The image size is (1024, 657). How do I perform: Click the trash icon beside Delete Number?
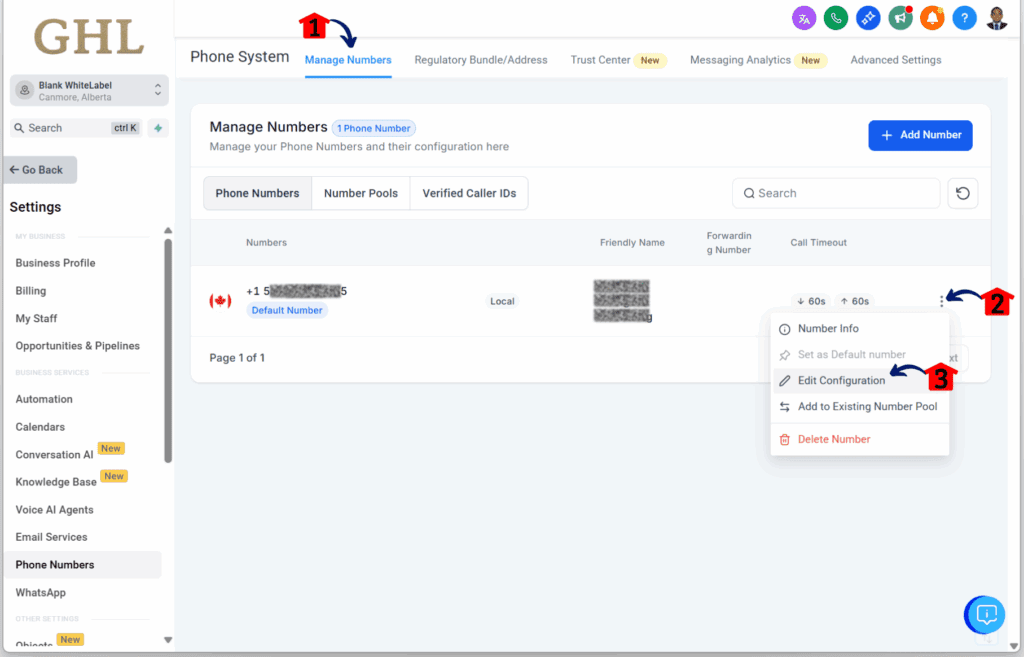coord(784,440)
